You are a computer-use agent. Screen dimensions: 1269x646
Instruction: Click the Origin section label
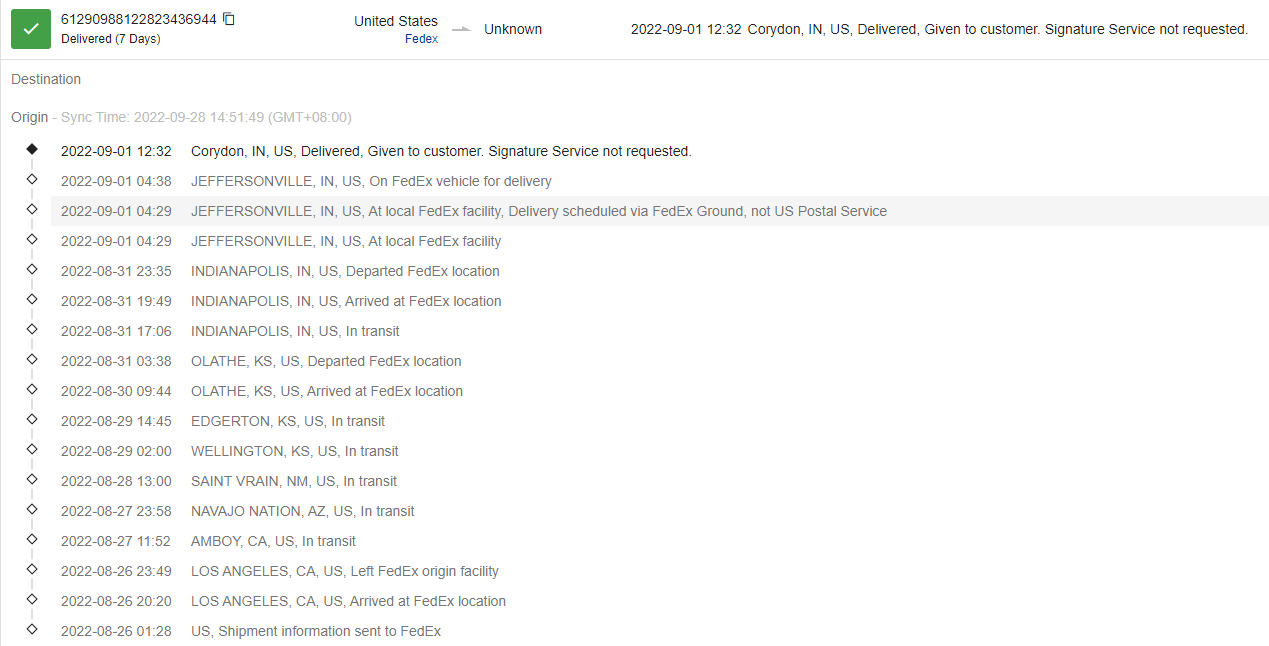(x=29, y=117)
